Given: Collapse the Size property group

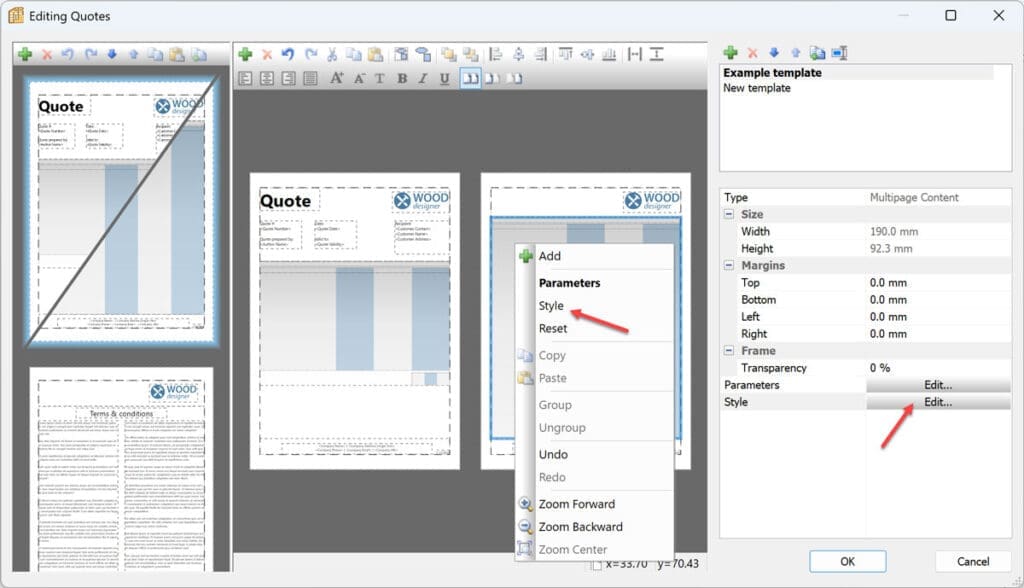Looking at the screenshot, I should (x=729, y=214).
